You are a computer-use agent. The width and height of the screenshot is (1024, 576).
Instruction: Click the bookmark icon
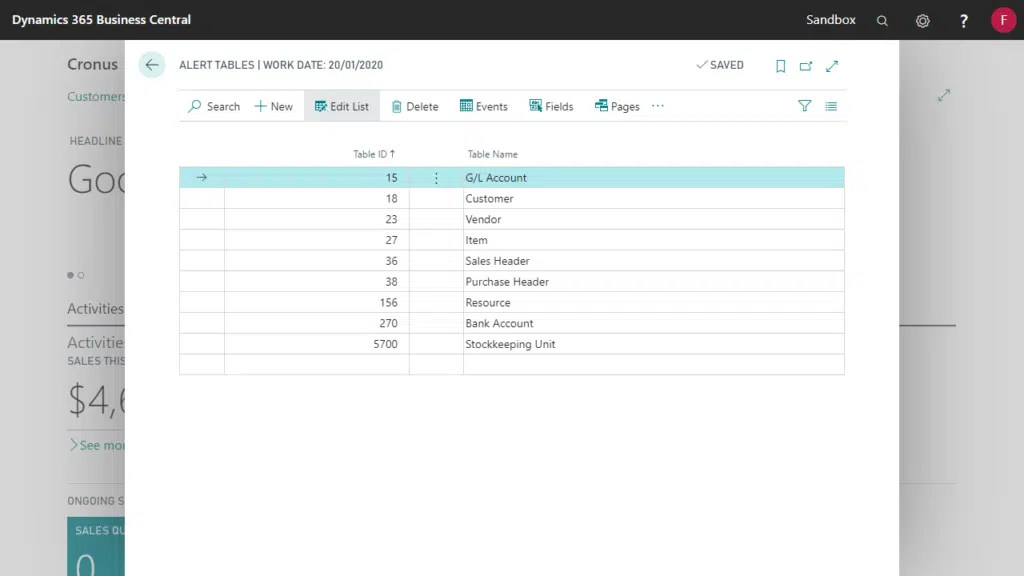(x=780, y=66)
